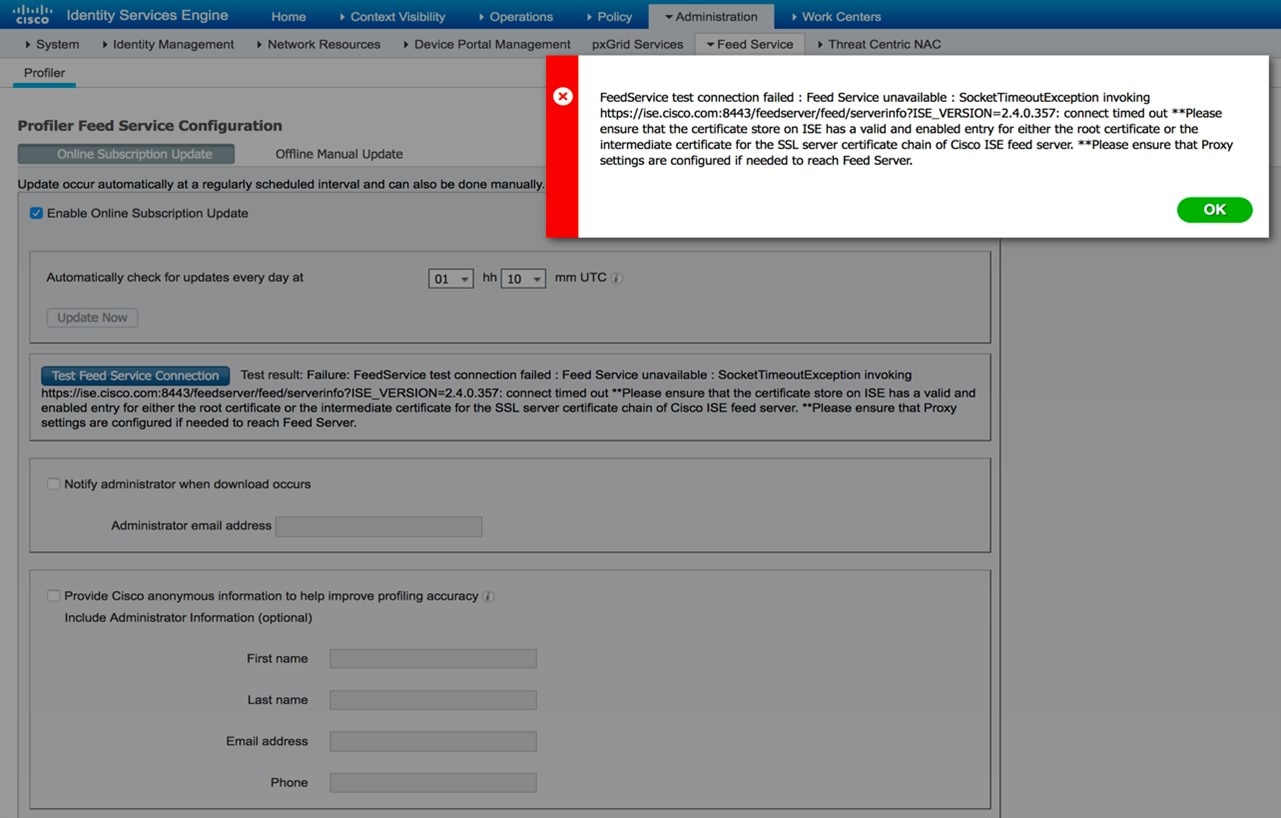Click the 'Include Administrator Information (optional)' text
Screen dimensions: 1281x818
point(188,618)
